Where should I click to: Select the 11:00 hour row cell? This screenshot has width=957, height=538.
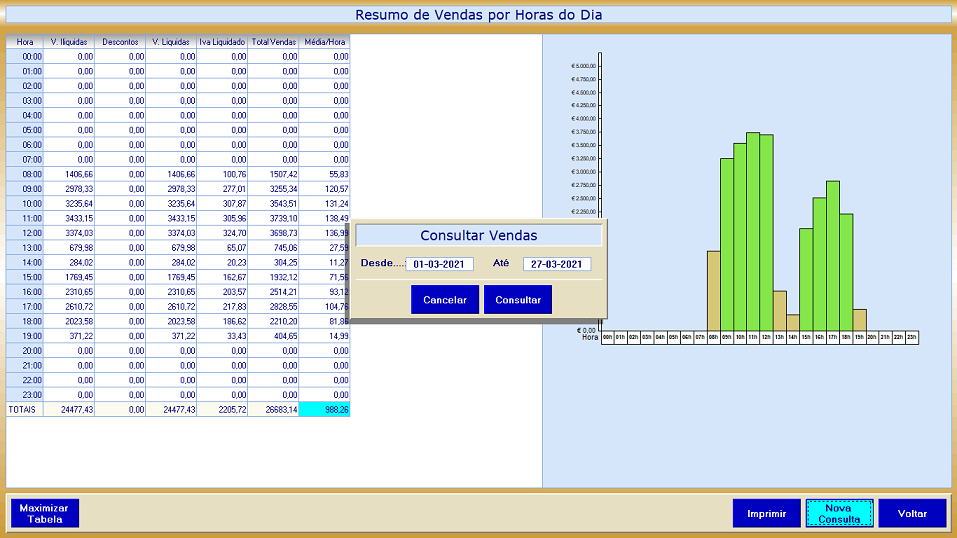(x=25, y=218)
